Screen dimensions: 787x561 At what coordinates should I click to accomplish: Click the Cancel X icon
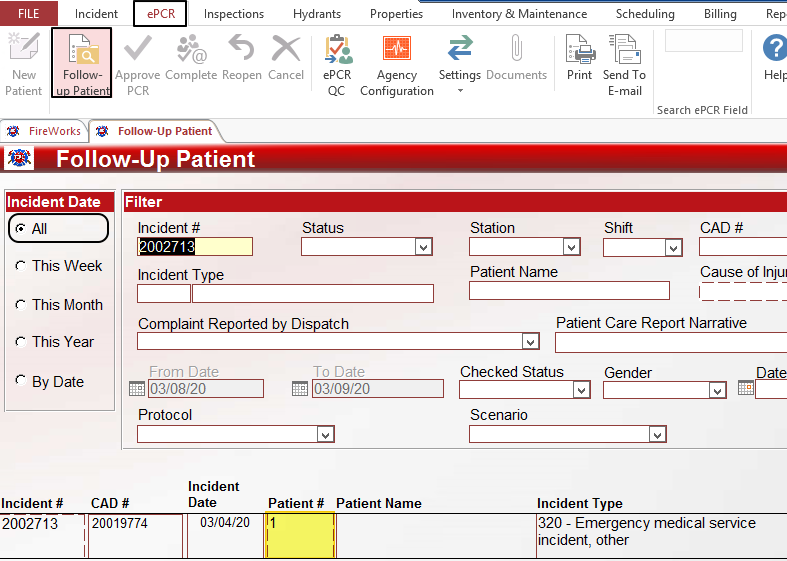pyautogui.click(x=286, y=49)
